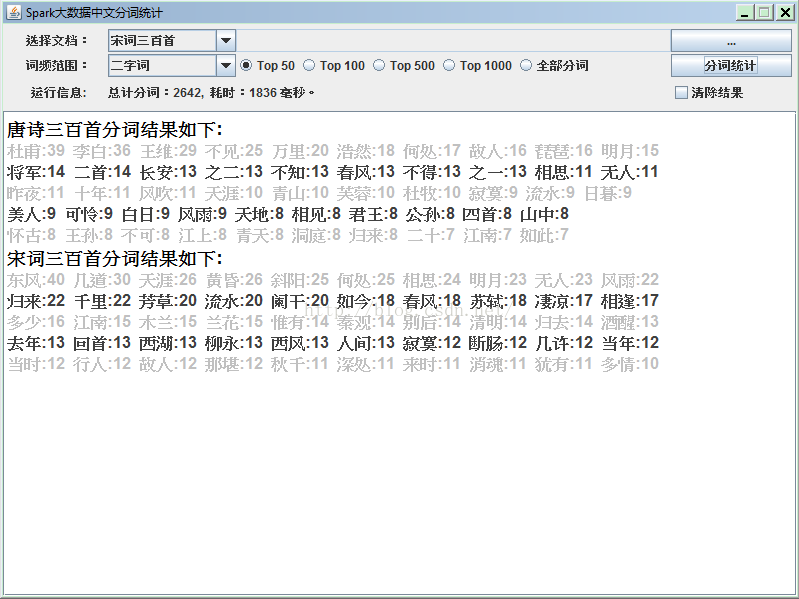
Task: Click the result 李白:36
Action: [102, 151]
